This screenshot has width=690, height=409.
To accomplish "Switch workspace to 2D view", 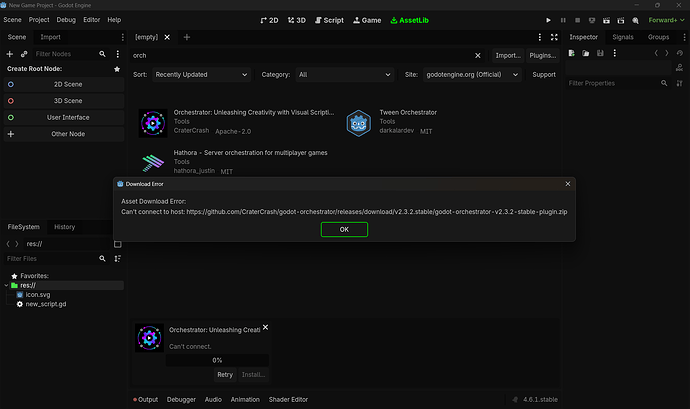I will click(x=270, y=19).
